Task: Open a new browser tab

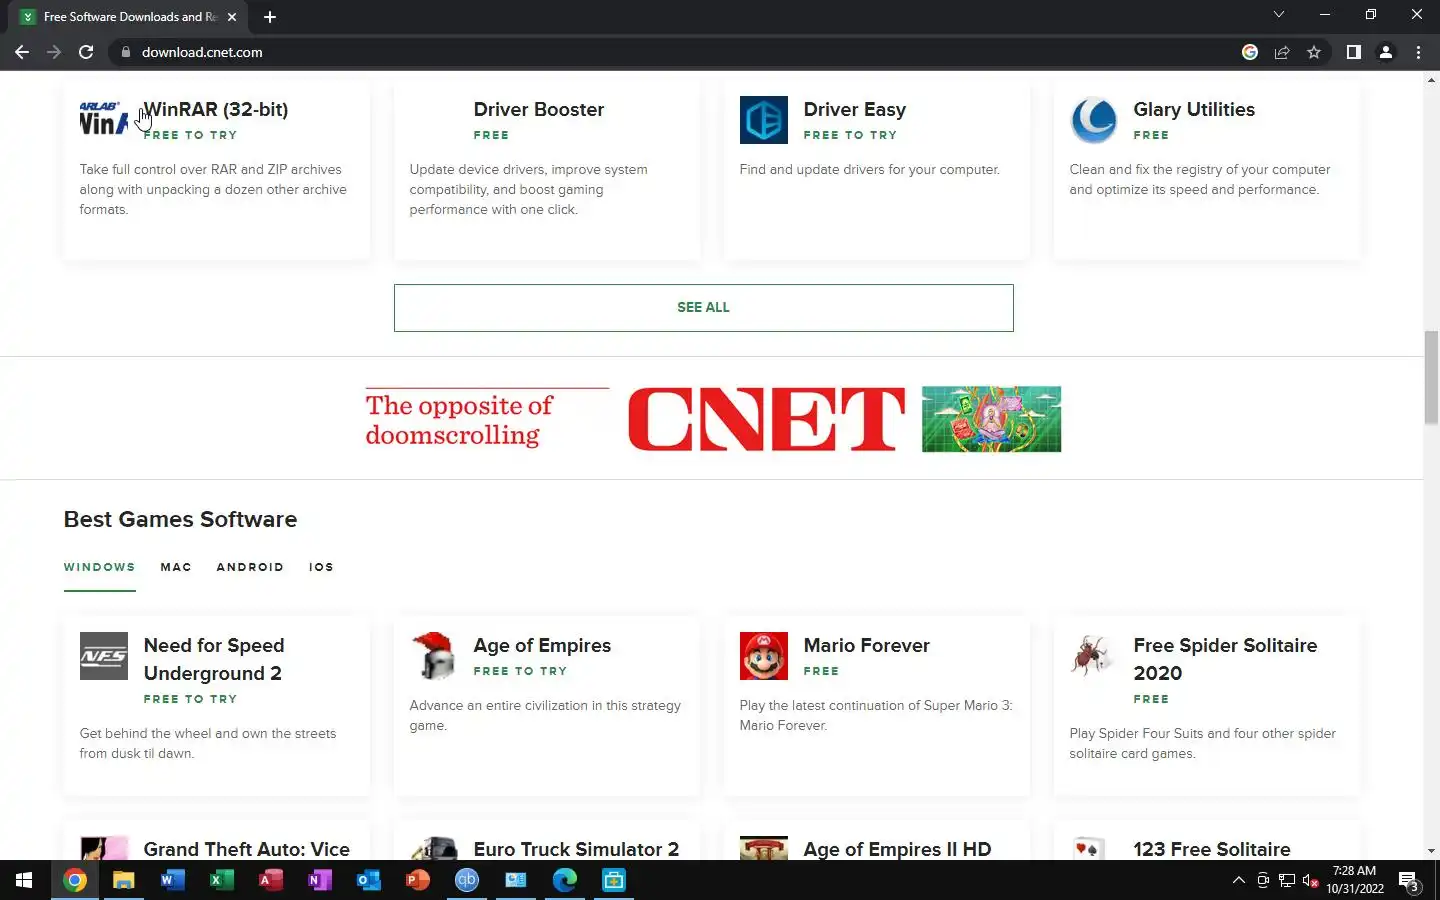Action: point(269,17)
